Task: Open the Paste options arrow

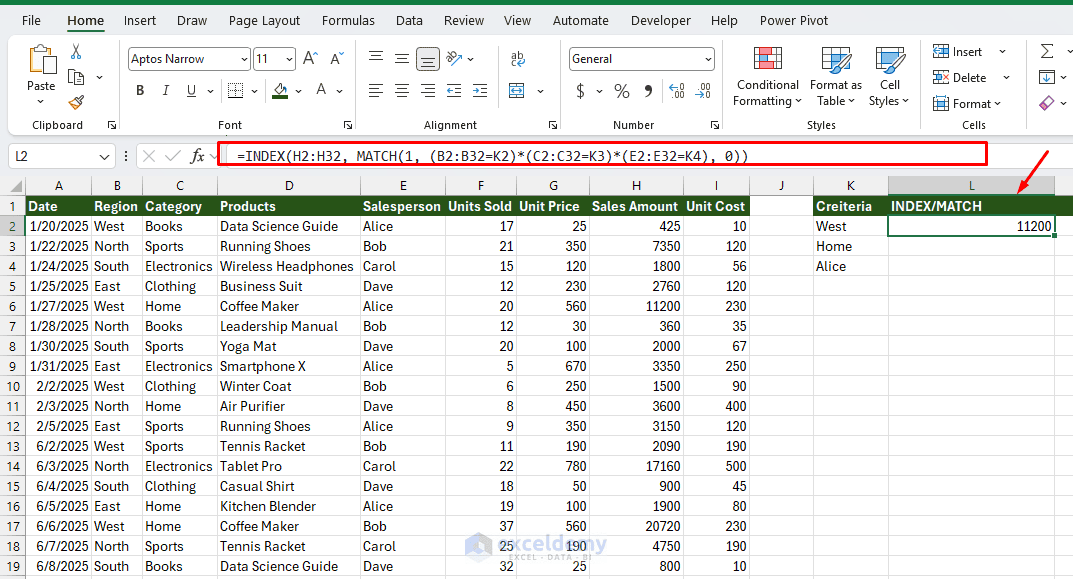Action: pos(41,102)
